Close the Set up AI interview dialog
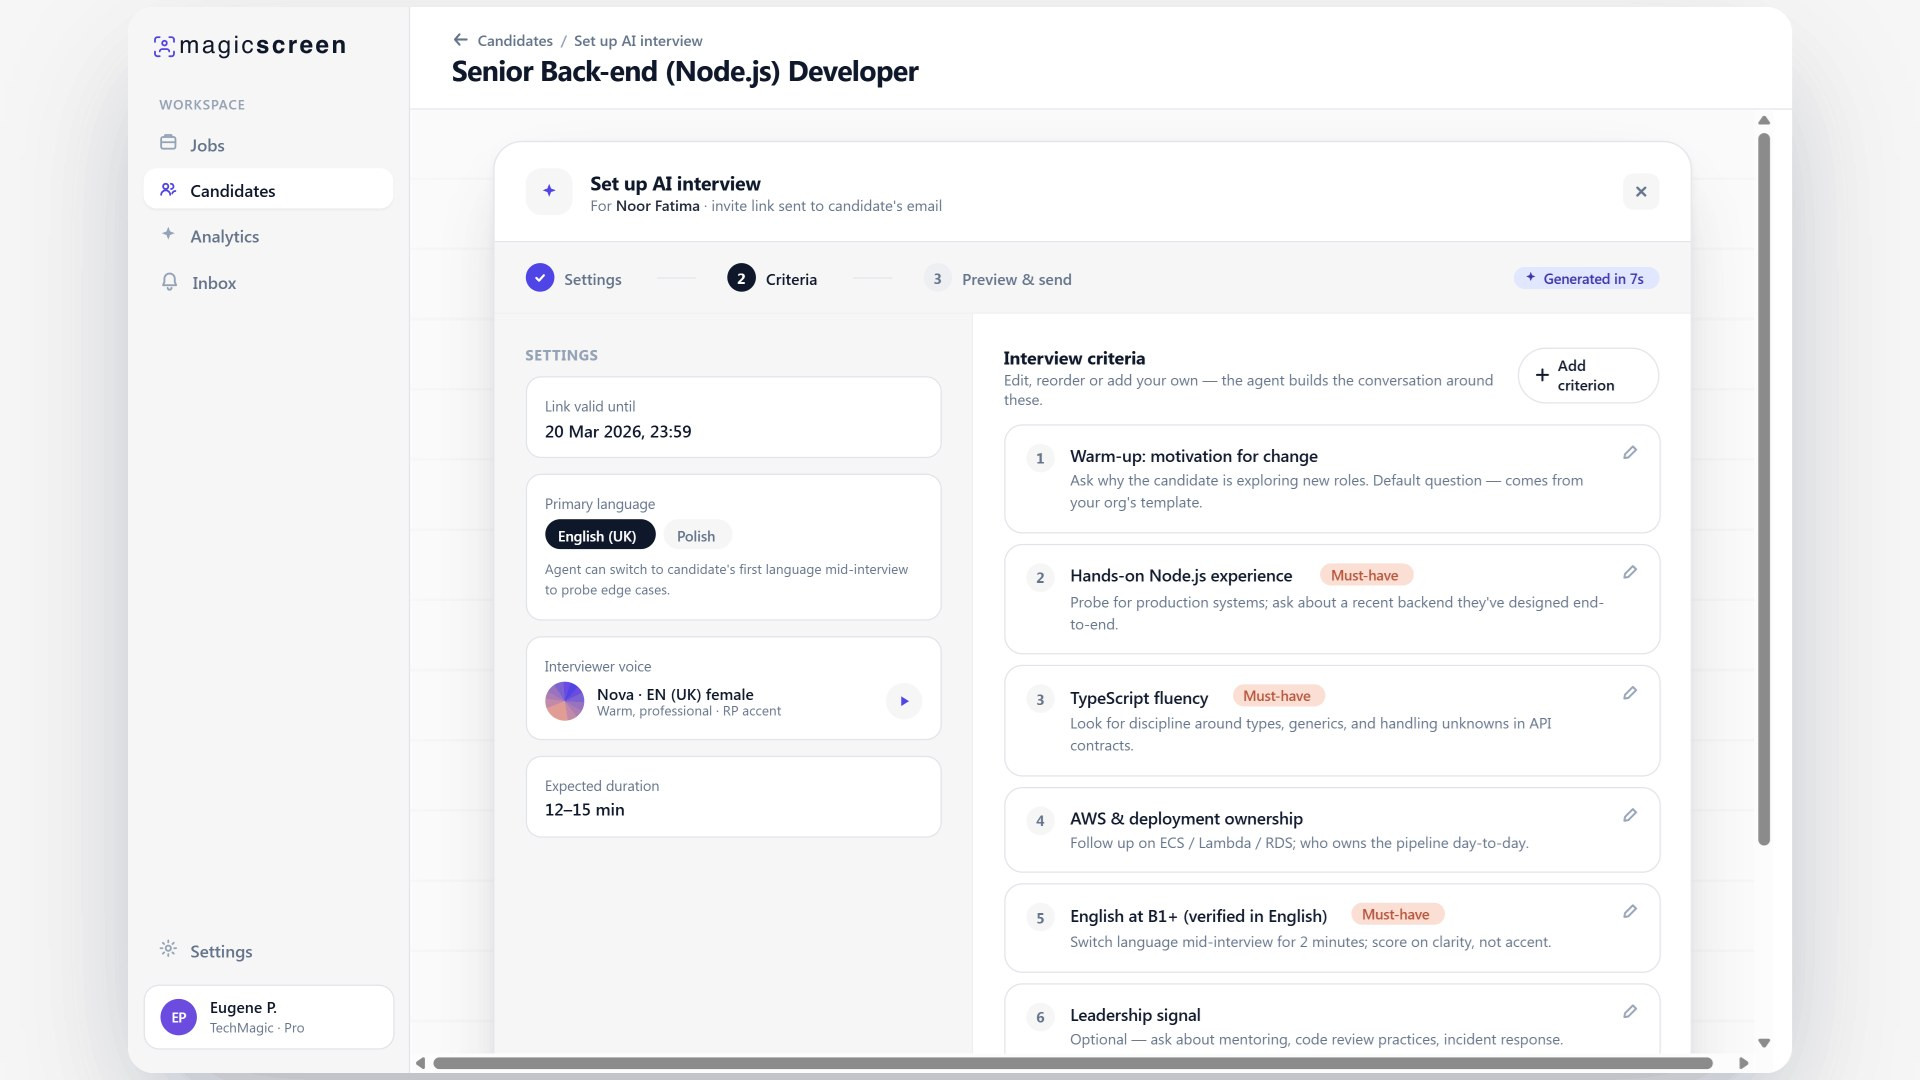Image resolution: width=1920 pixels, height=1080 pixels. point(1641,192)
